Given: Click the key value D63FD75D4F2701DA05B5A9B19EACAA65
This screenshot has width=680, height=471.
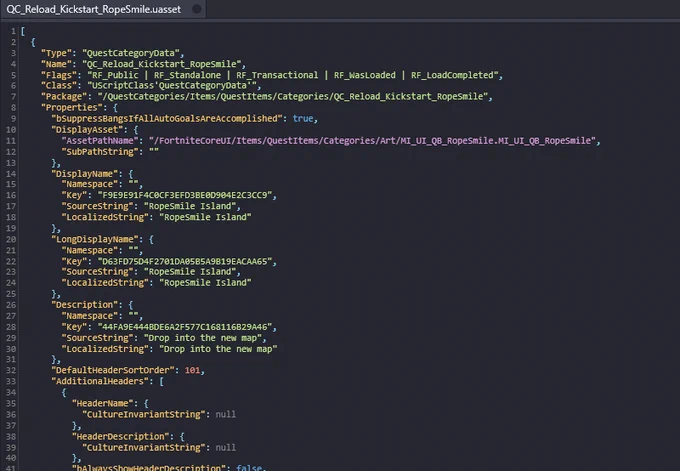Looking at the screenshot, I should [185, 262].
